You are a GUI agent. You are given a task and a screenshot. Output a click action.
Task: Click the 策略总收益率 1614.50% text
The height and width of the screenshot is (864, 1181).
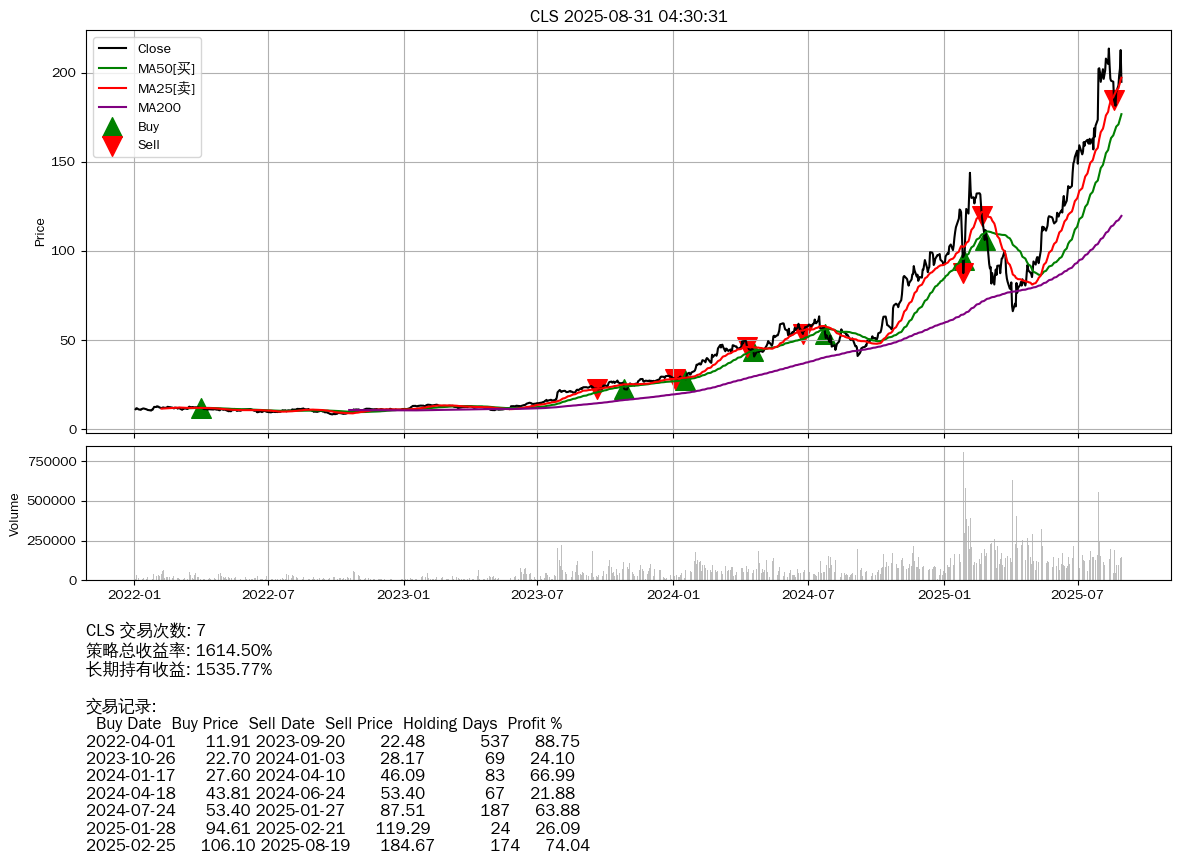tap(179, 650)
